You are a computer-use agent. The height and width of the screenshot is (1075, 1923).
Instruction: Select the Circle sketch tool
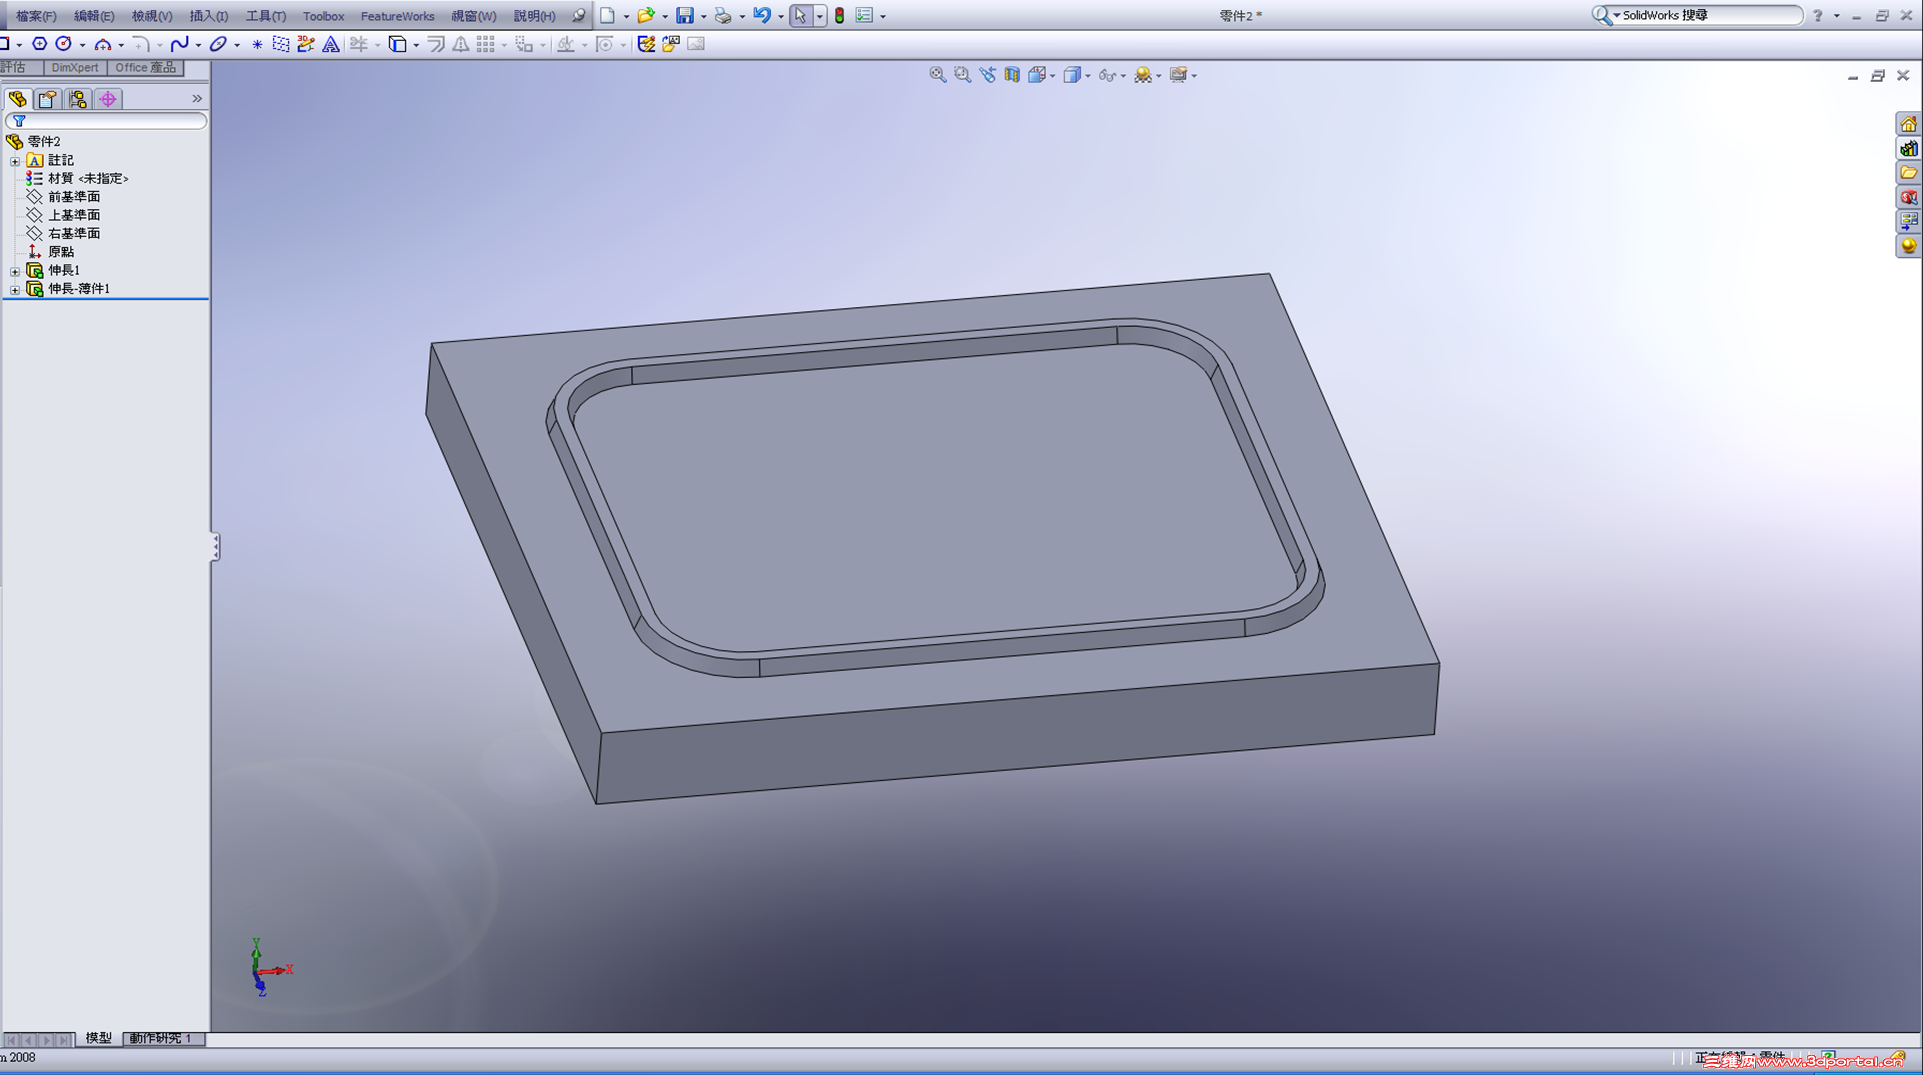tap(64, 44)
